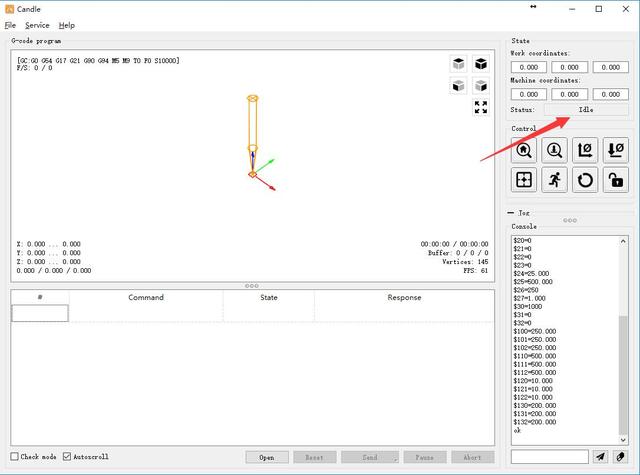Clear console with the eraser button
This screenshot has width=640, height=475.
tap(620, 457)
